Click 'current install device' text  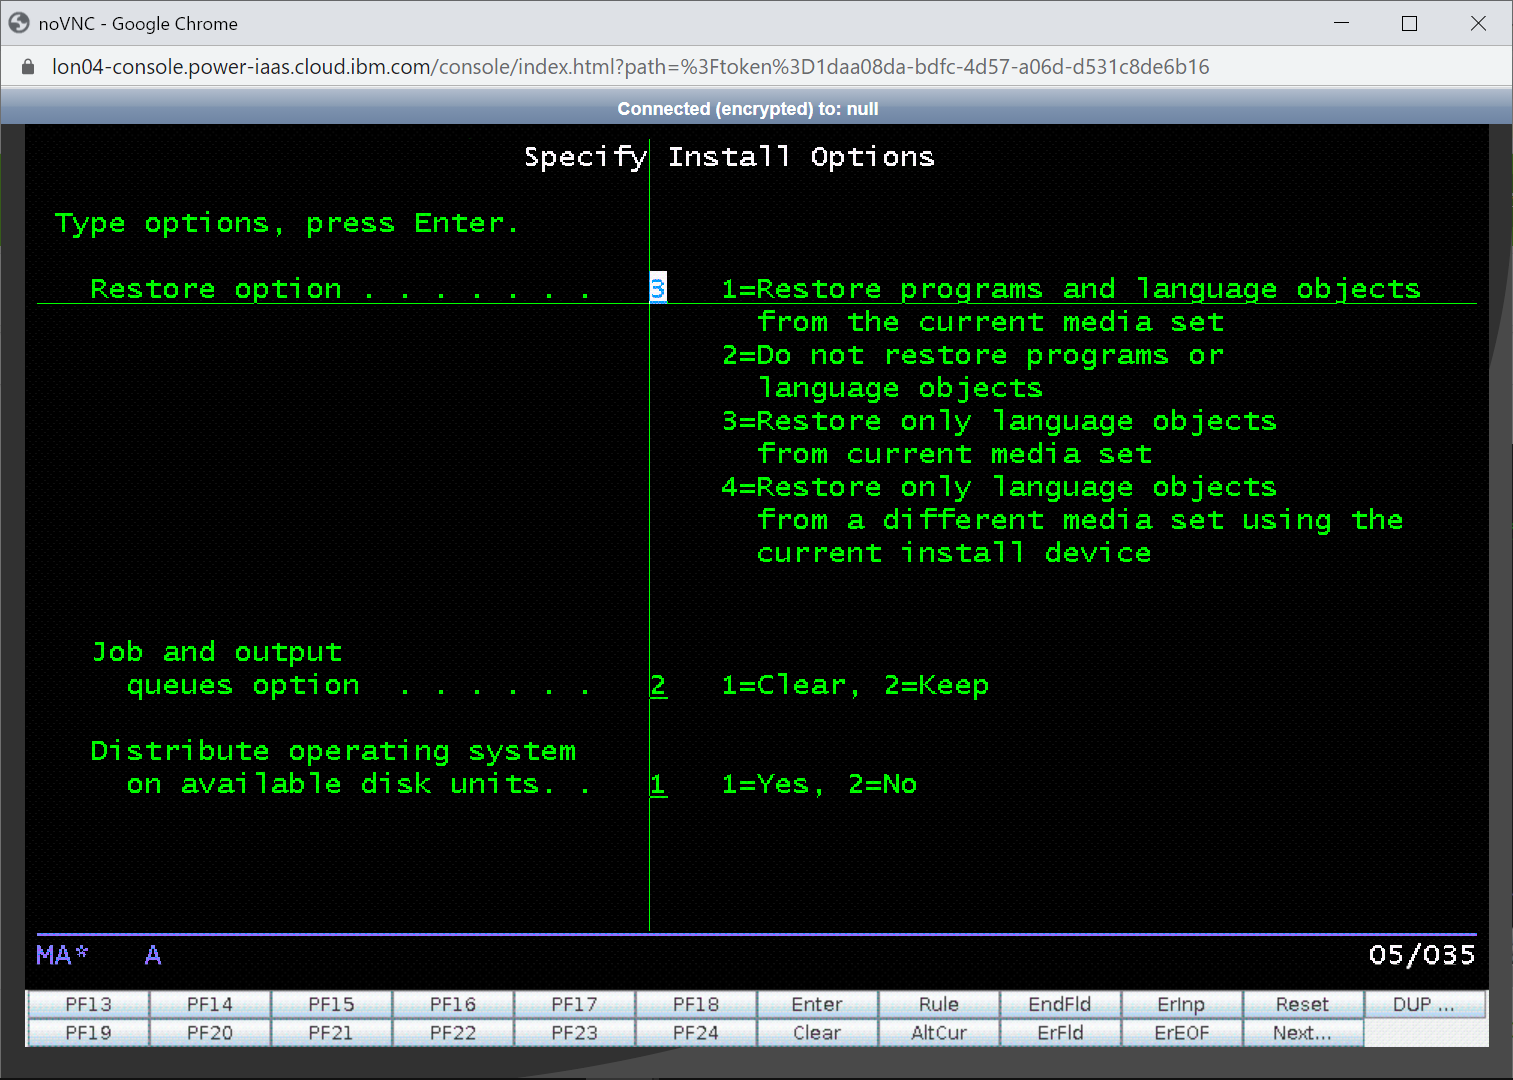click(954, 553)
